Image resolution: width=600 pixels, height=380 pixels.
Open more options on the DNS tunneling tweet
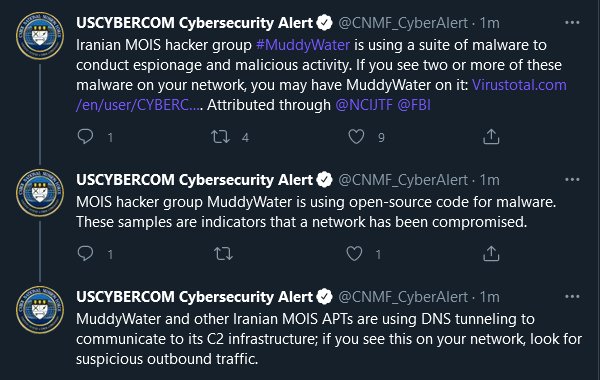pyautogui.click(x=572, y=297)
